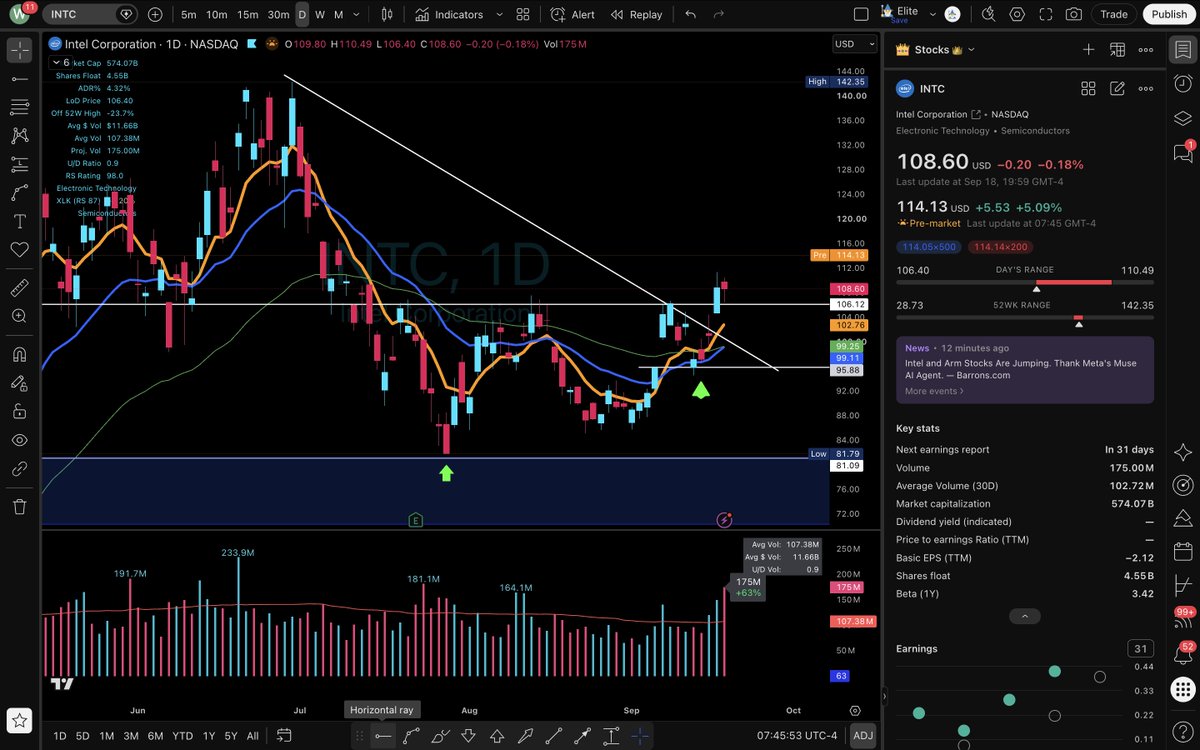Select the prediction and measurement tools
The width and height of the screenshot is (1200, 750).
(19, 165)
